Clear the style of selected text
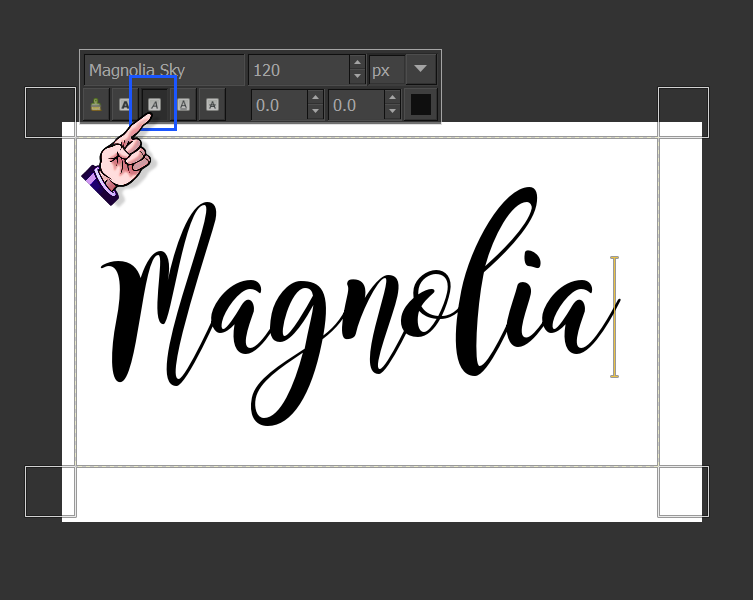 coord(96,105)
